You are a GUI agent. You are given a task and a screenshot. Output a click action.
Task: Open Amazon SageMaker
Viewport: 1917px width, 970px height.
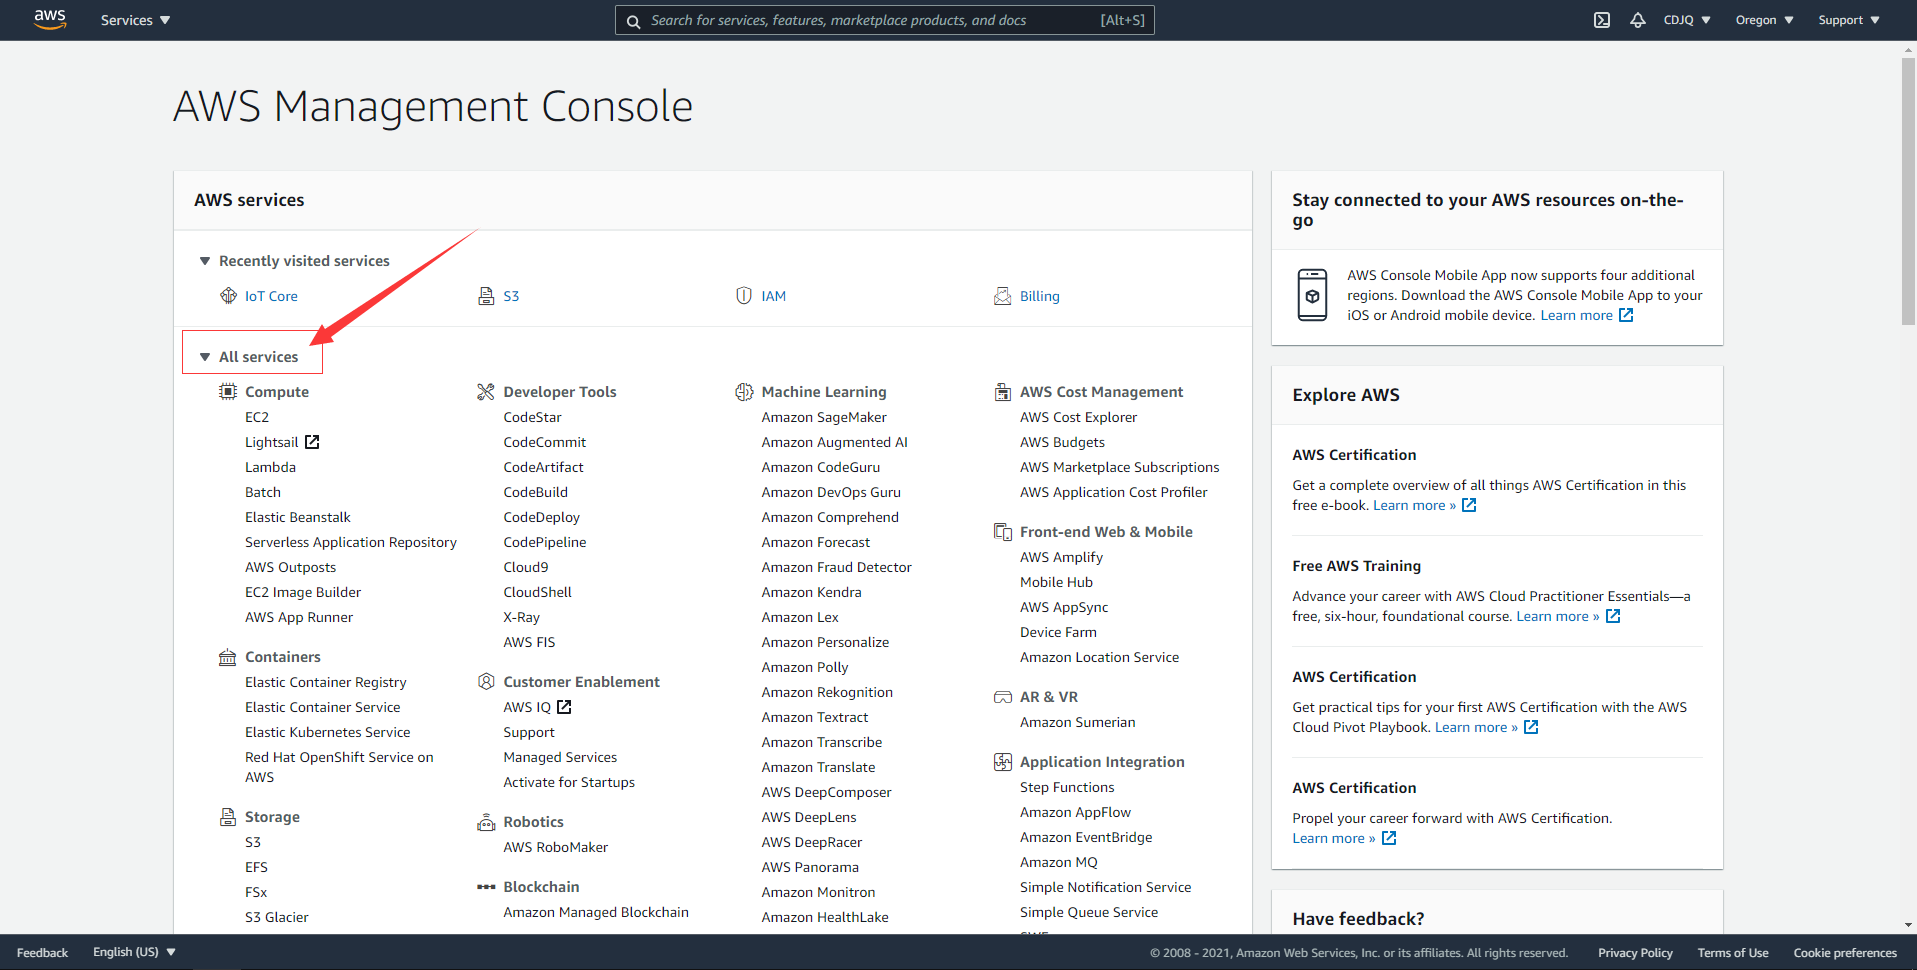824,417
